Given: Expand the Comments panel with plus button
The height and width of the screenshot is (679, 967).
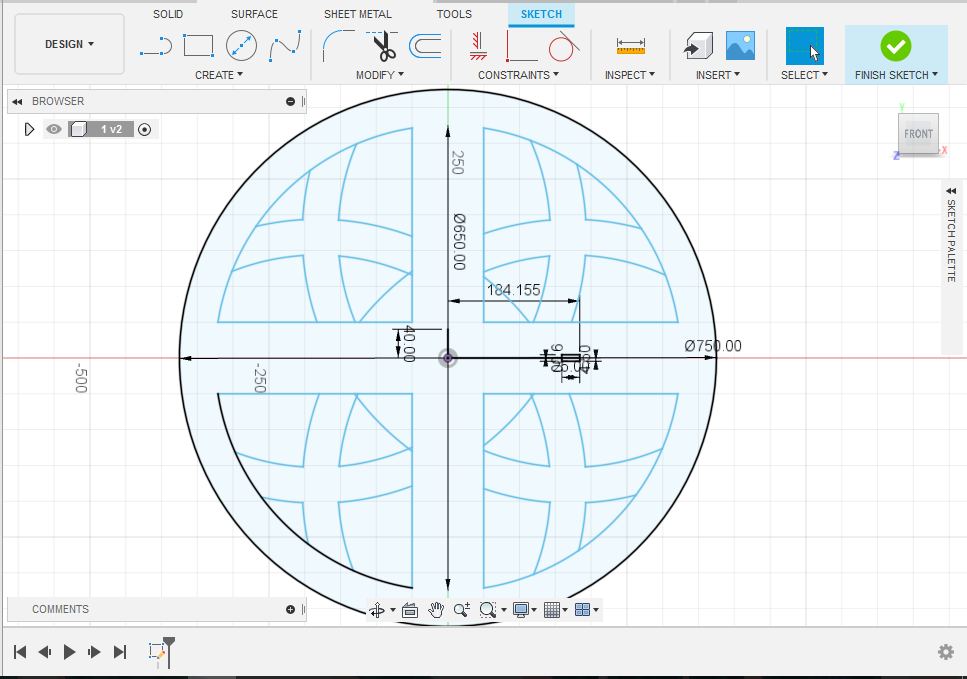Looking at the screenshot, I should (290, 609).
